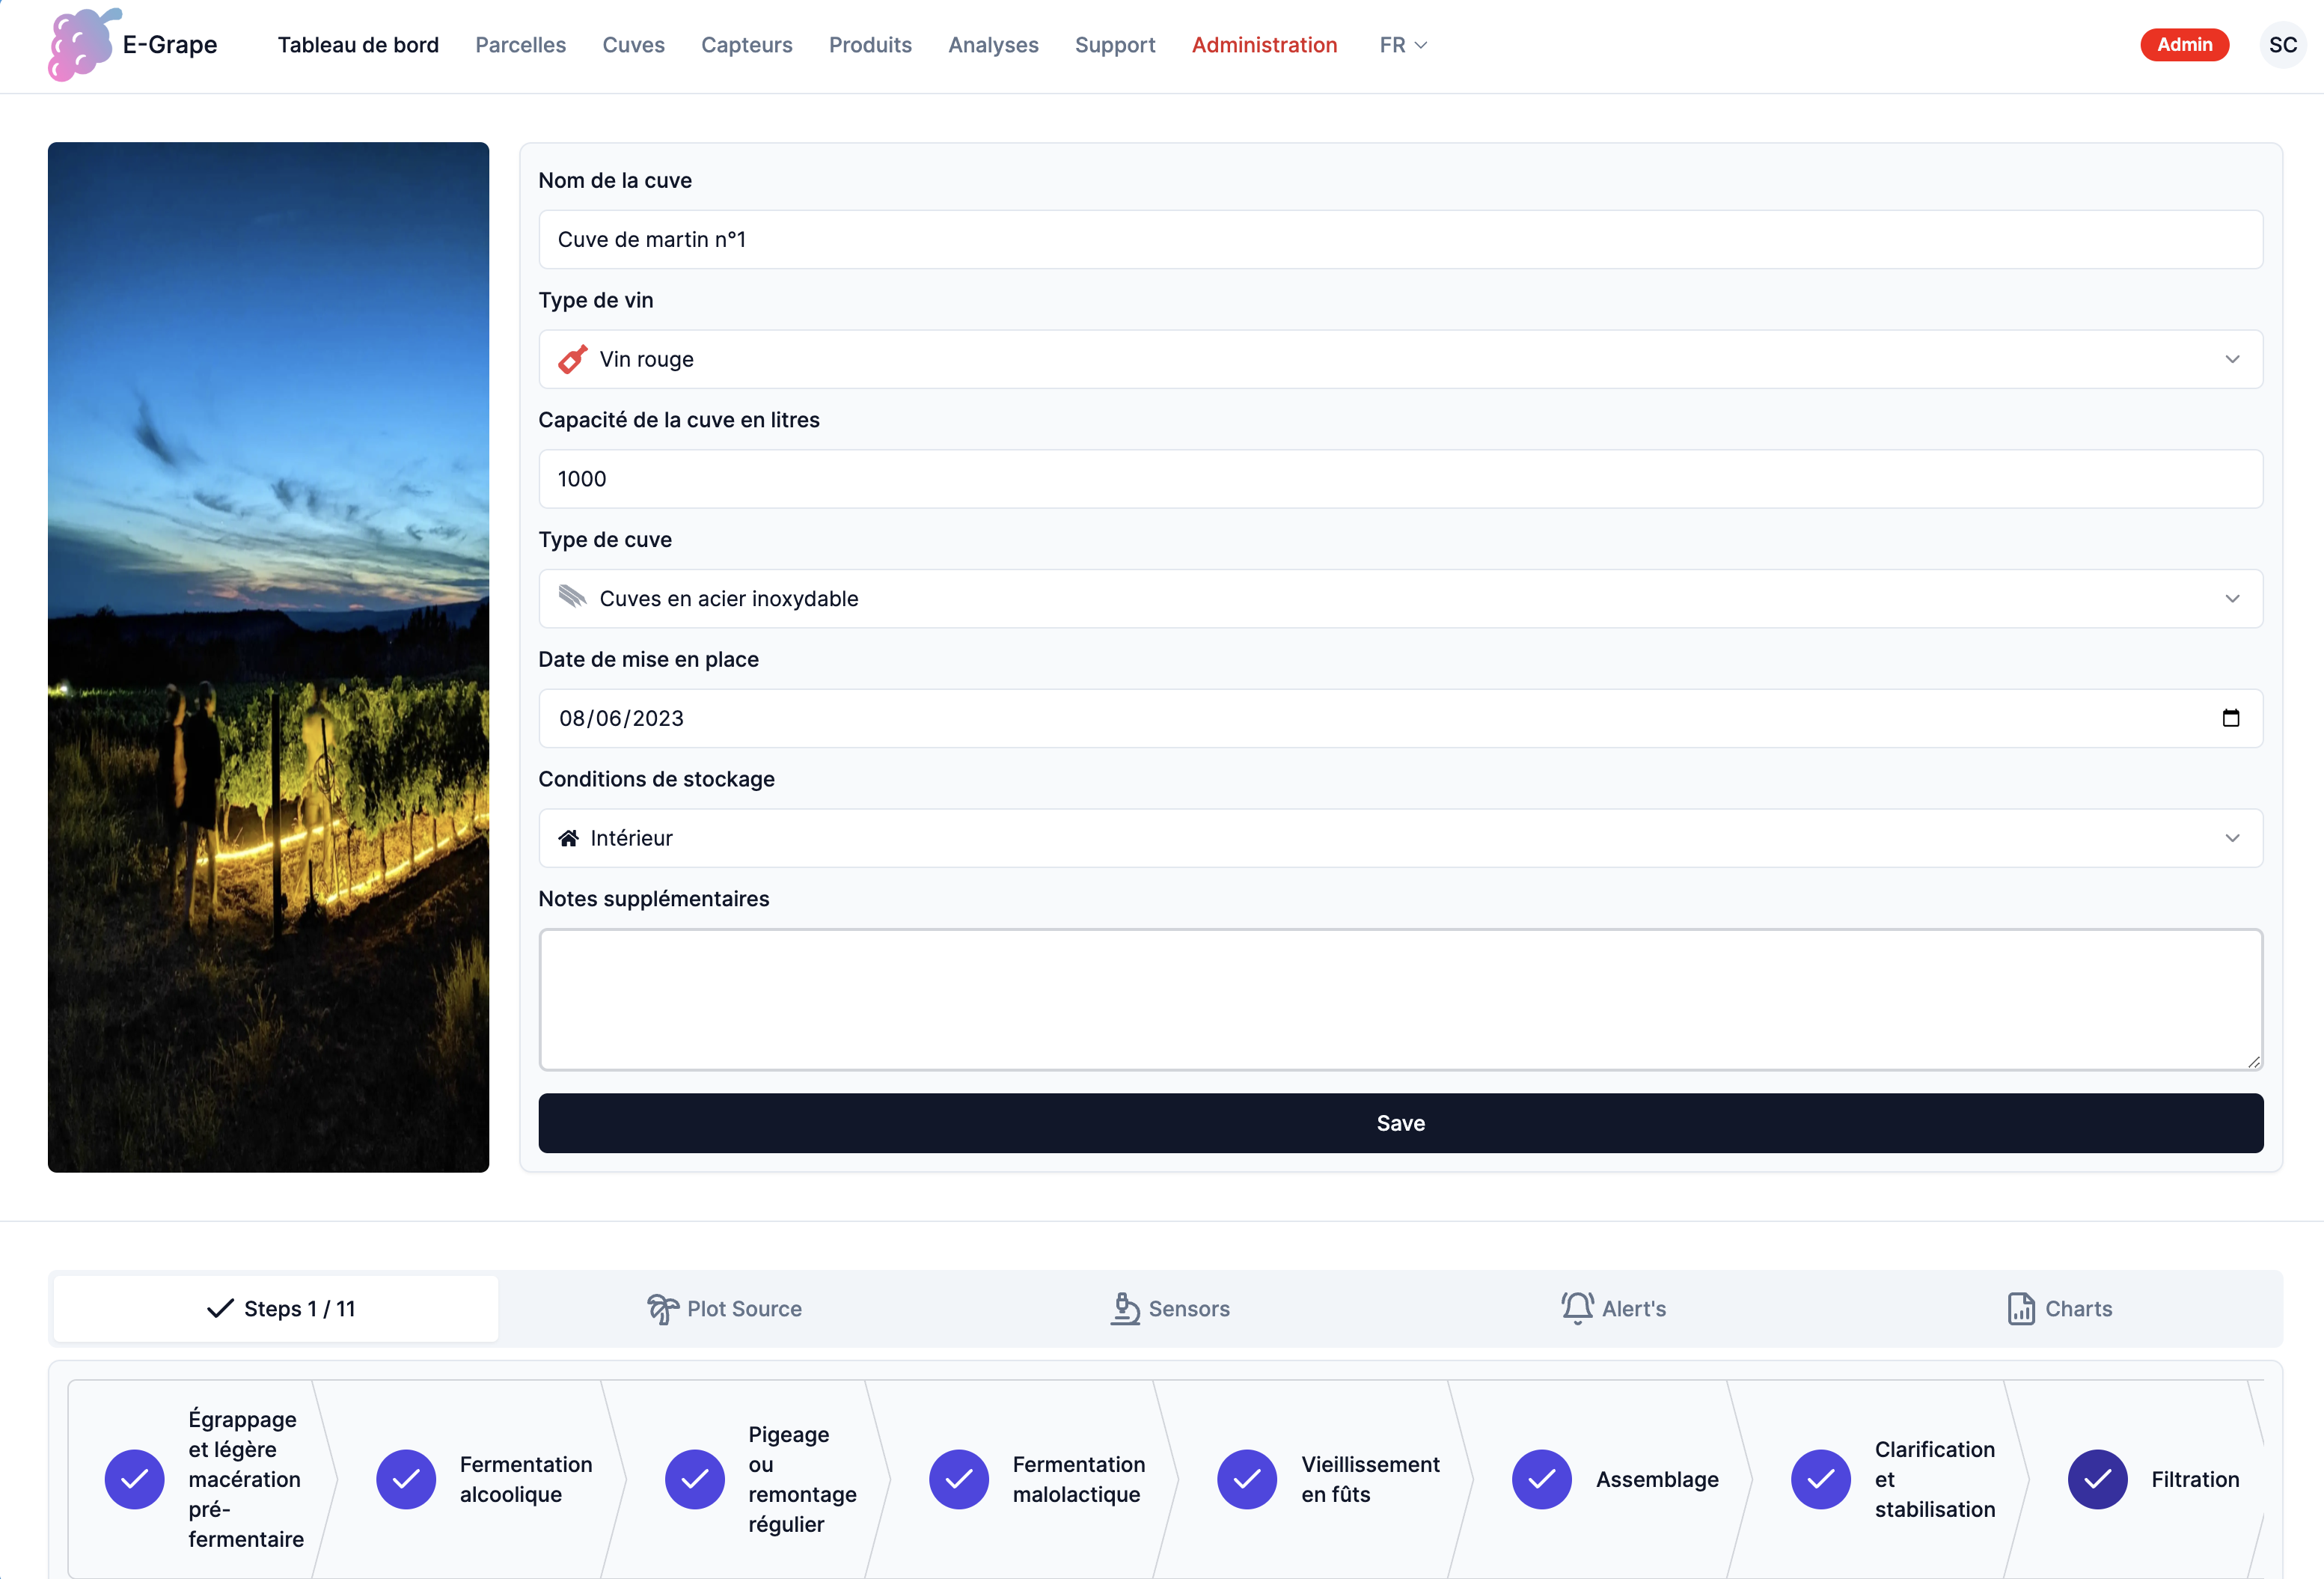
Task: Click the Date de mise en place field
Action: click(x=1400, y=718)
